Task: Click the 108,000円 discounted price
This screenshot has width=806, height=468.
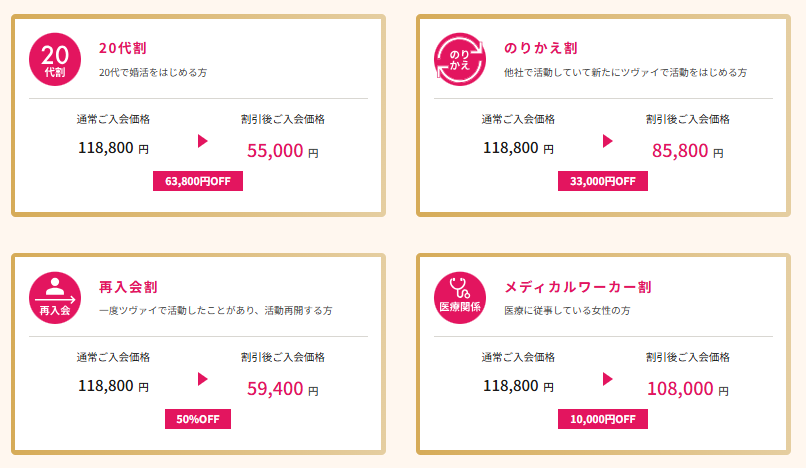Action: (687, 389)
